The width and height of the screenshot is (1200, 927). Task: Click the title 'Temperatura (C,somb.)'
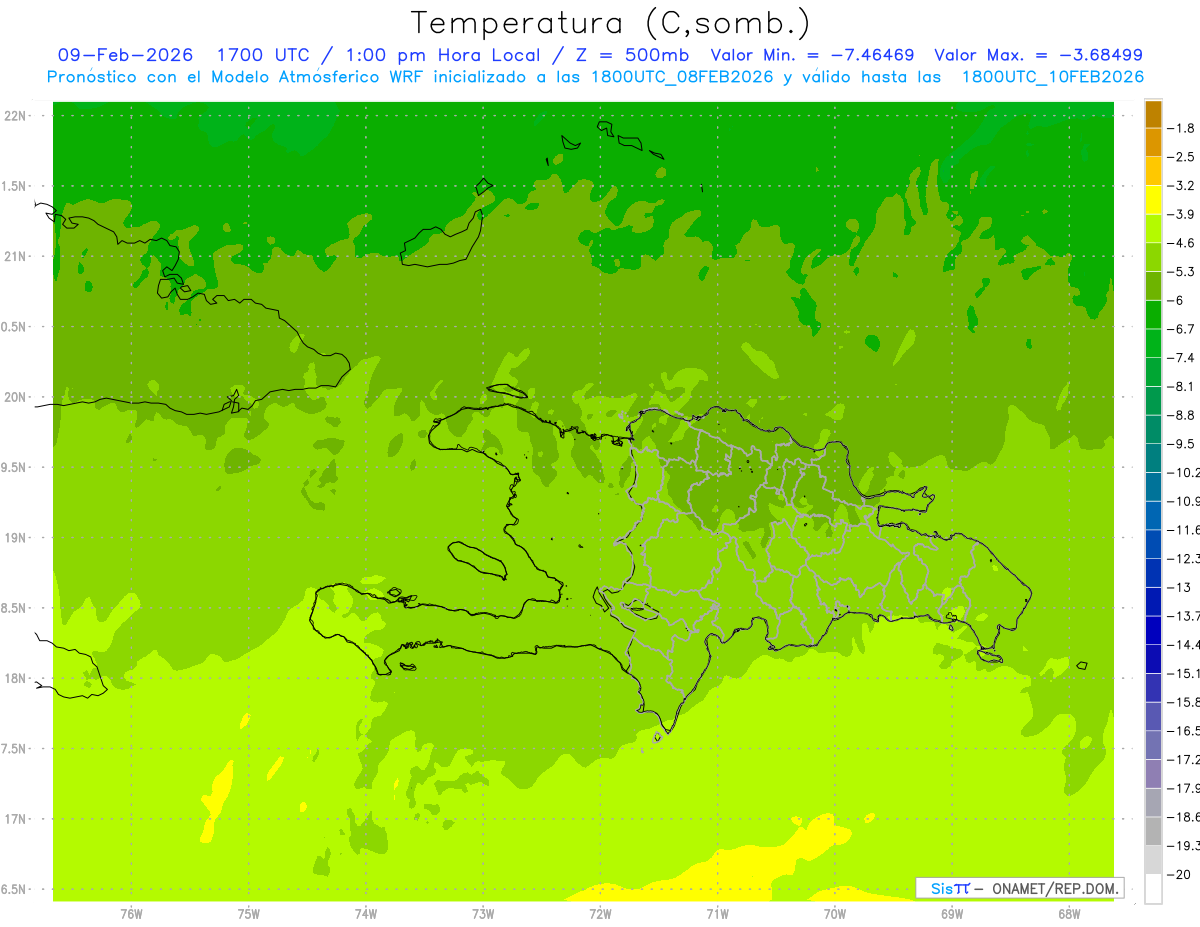pos(611,23)
